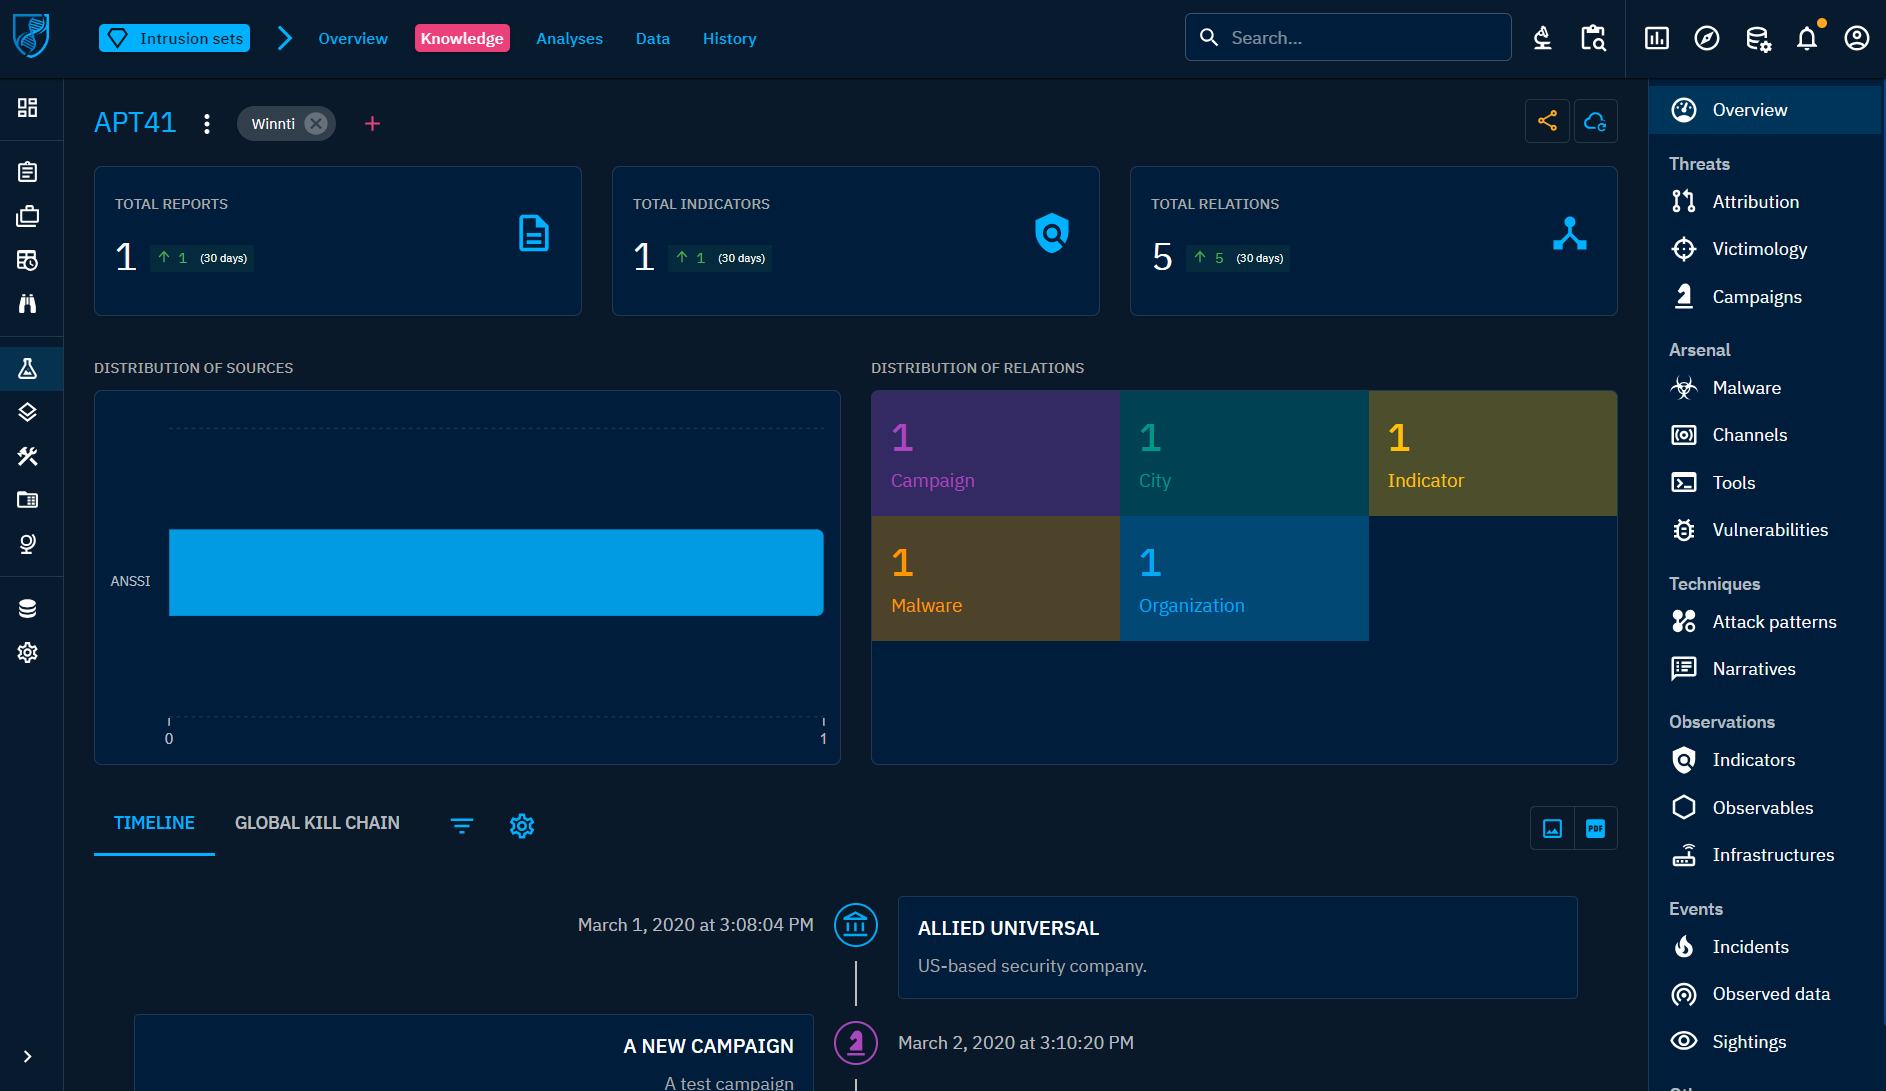Open the user profile icon
1886x1091 pixels.
(x=1856, y=39)
